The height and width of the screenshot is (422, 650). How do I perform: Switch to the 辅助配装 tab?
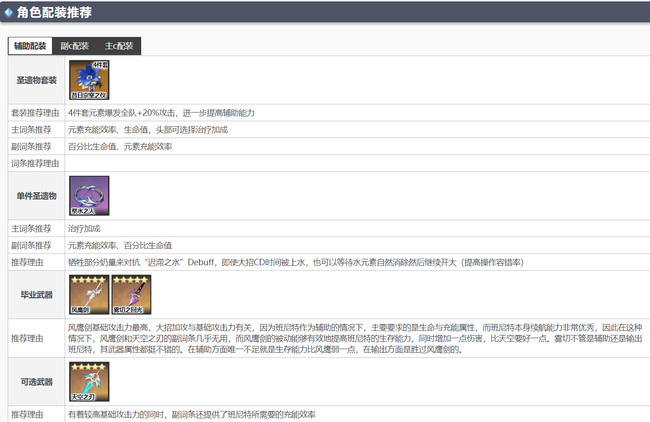(30, 46)
